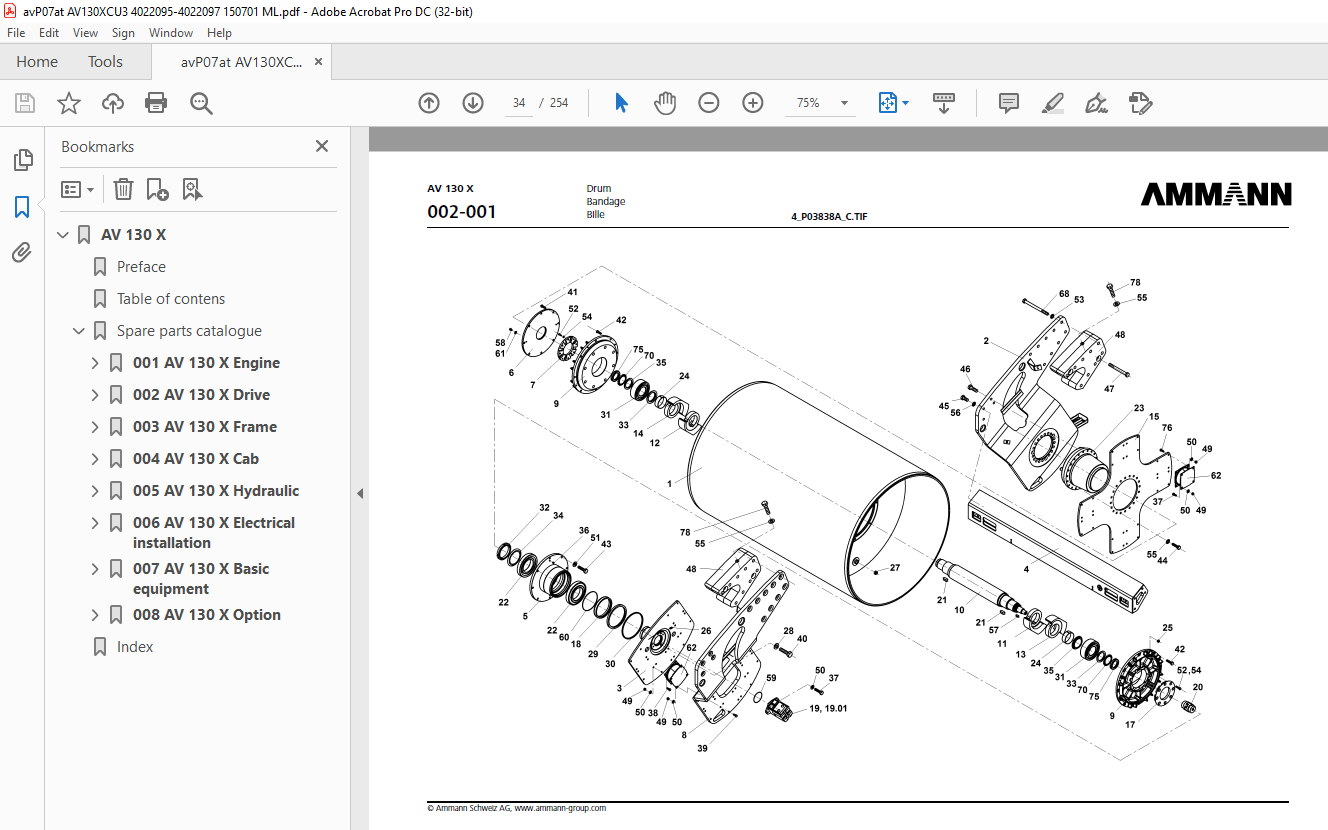Open the File menu
The height and width of the screenshot is (830, 1328).
coord(16,33)
